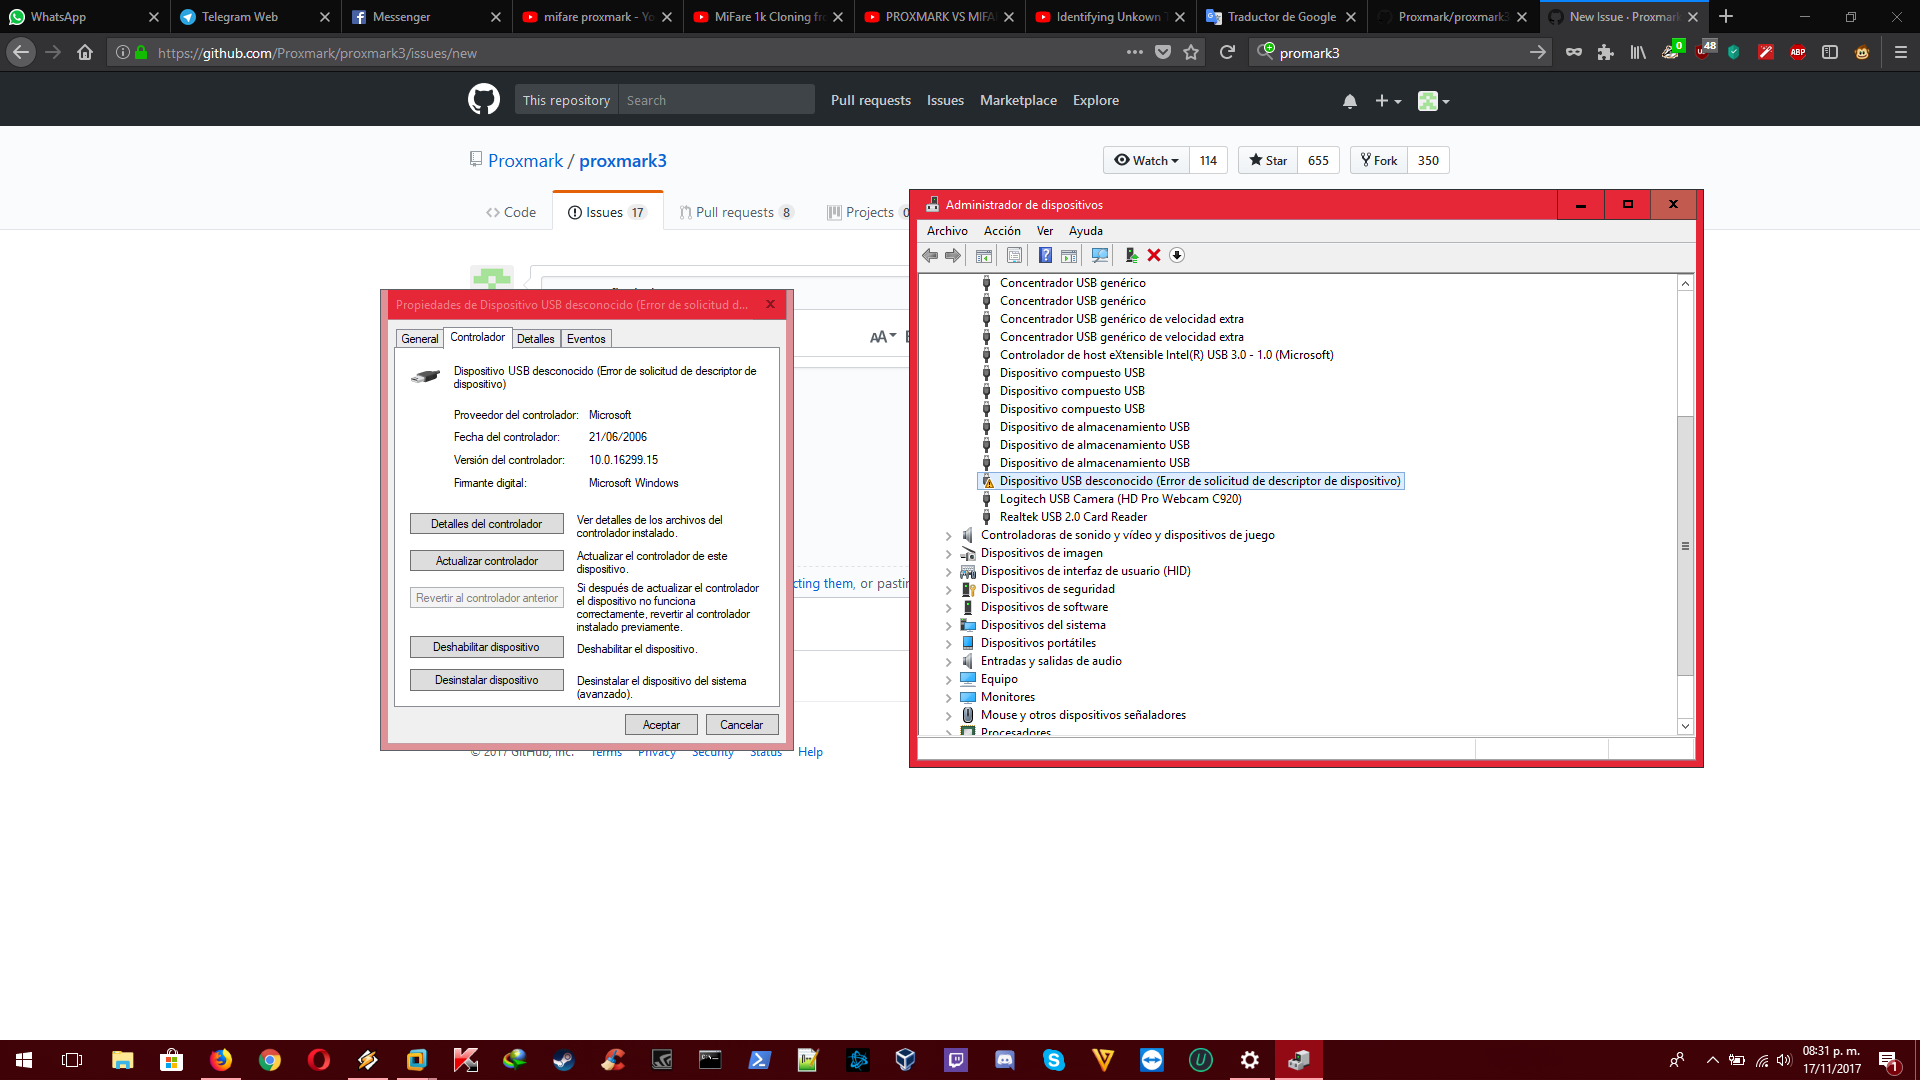This screenshot has height=1080, width=1920.
Task: Click the GitHub octocat logo
Action: (484, 100)
